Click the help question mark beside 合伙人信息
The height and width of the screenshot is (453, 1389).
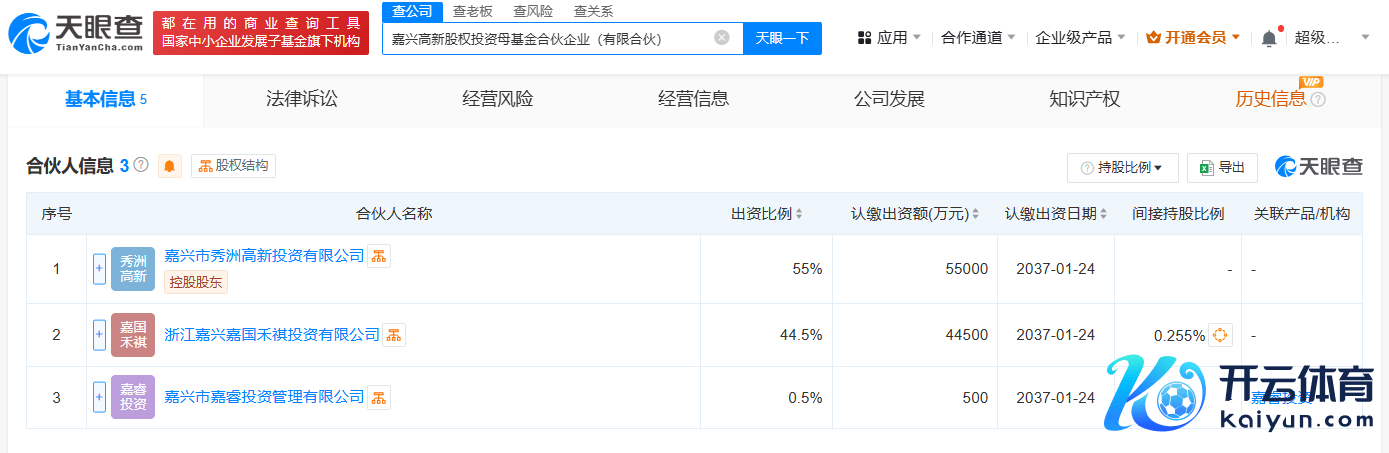(x=141, y=165)
